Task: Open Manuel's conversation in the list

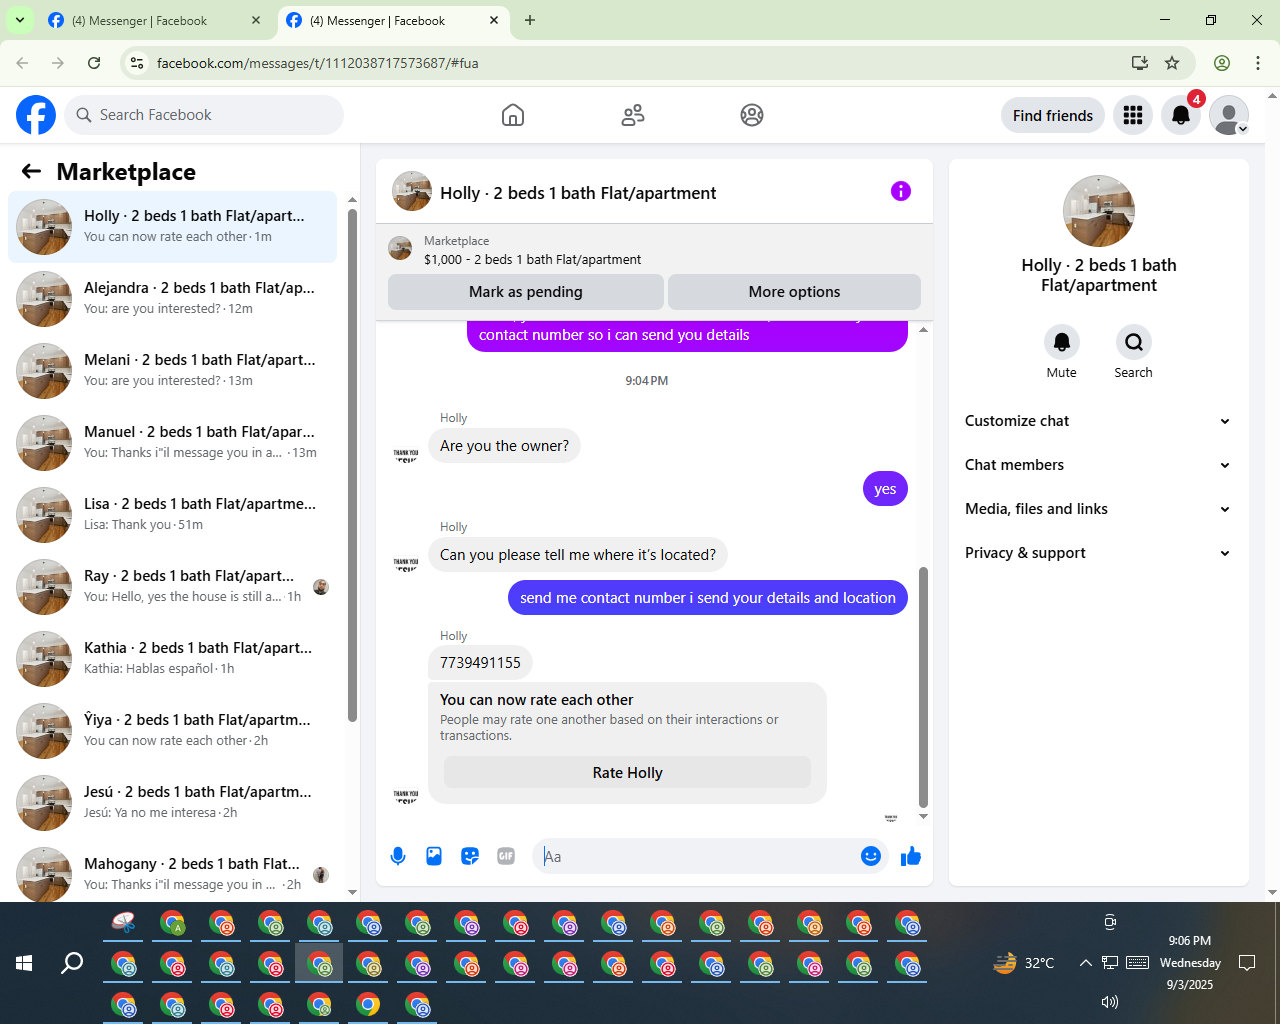Action: click(173, 443)
